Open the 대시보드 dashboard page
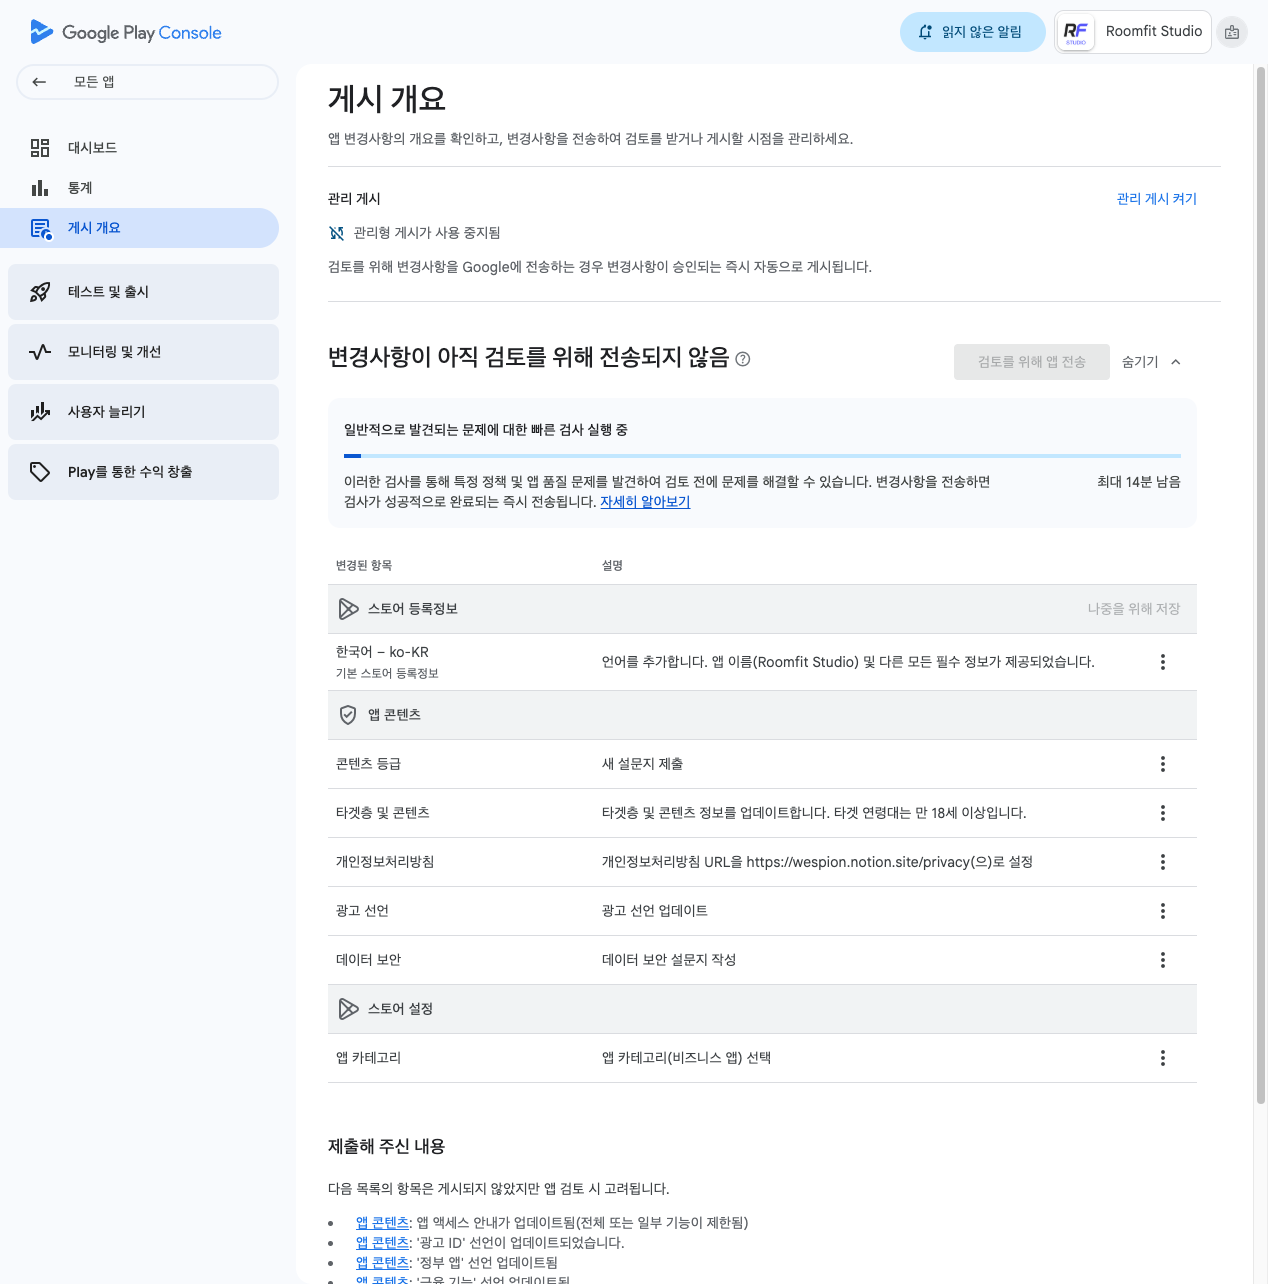This screenshot has height=1284, width=1268. pyautogui.click(x=92, y=148)
